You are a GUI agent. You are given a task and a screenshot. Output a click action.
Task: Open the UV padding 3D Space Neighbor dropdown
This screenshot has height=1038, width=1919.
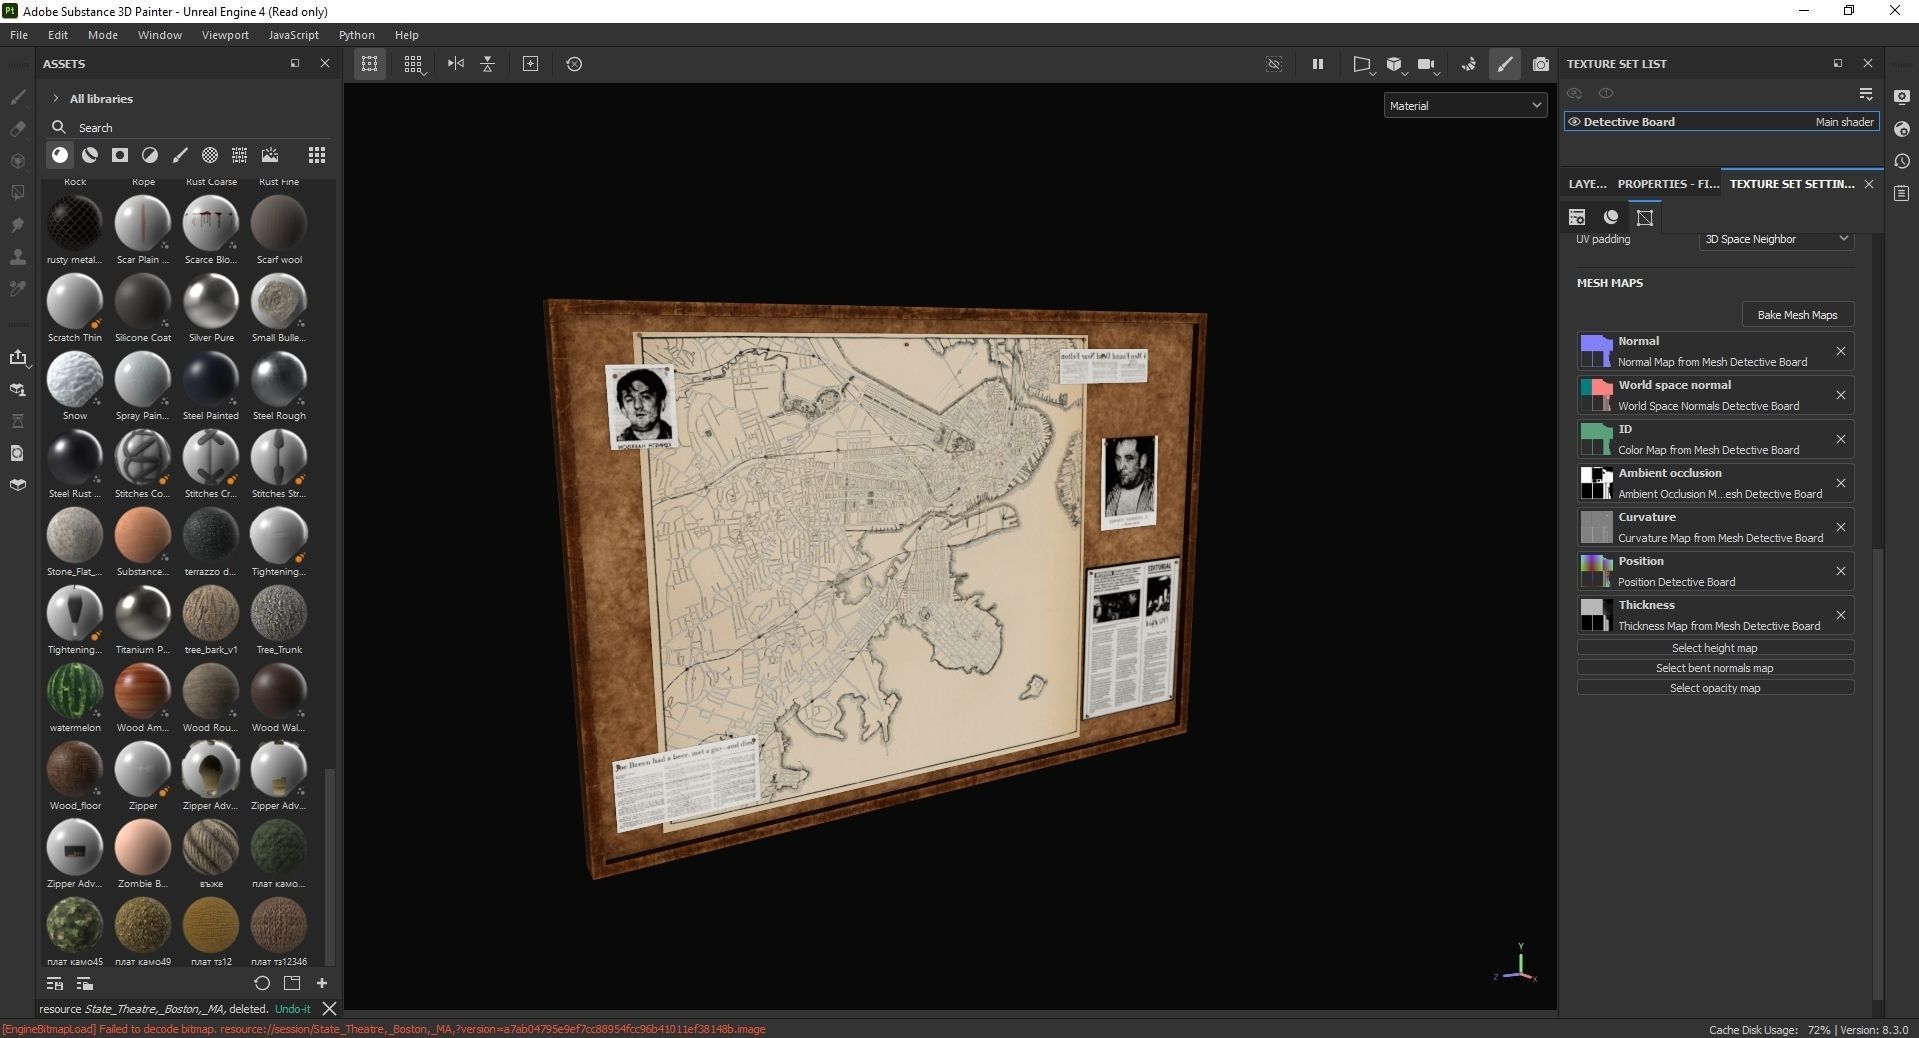pyautogui.click(x=1776, y=239)
